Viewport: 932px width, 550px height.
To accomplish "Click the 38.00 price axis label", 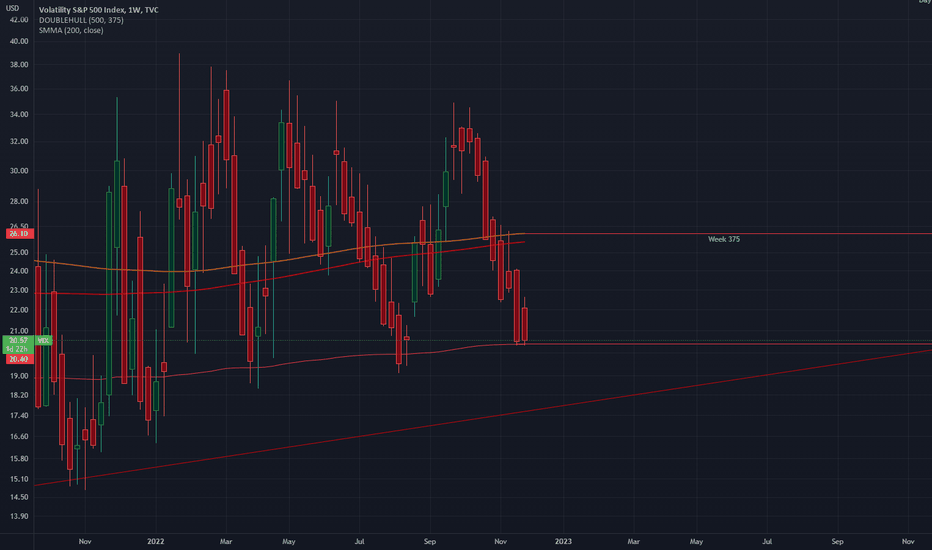I will tap(19, 64).
